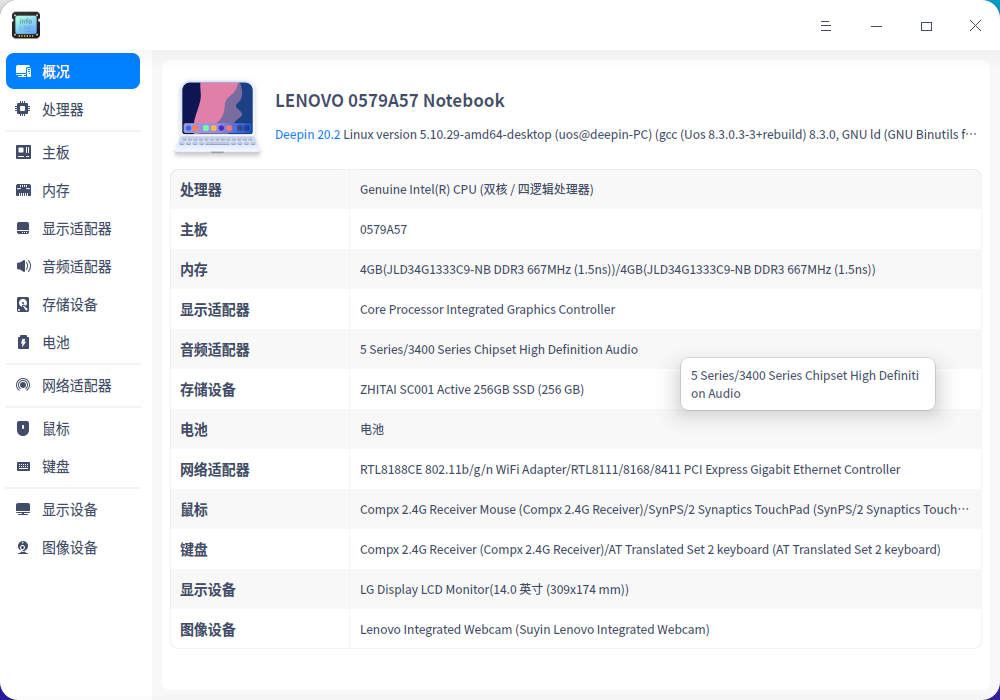Click the 网络适配器 network icon
The height and width of the screenshot is (700, 1000).
click(x=23, y=385)
